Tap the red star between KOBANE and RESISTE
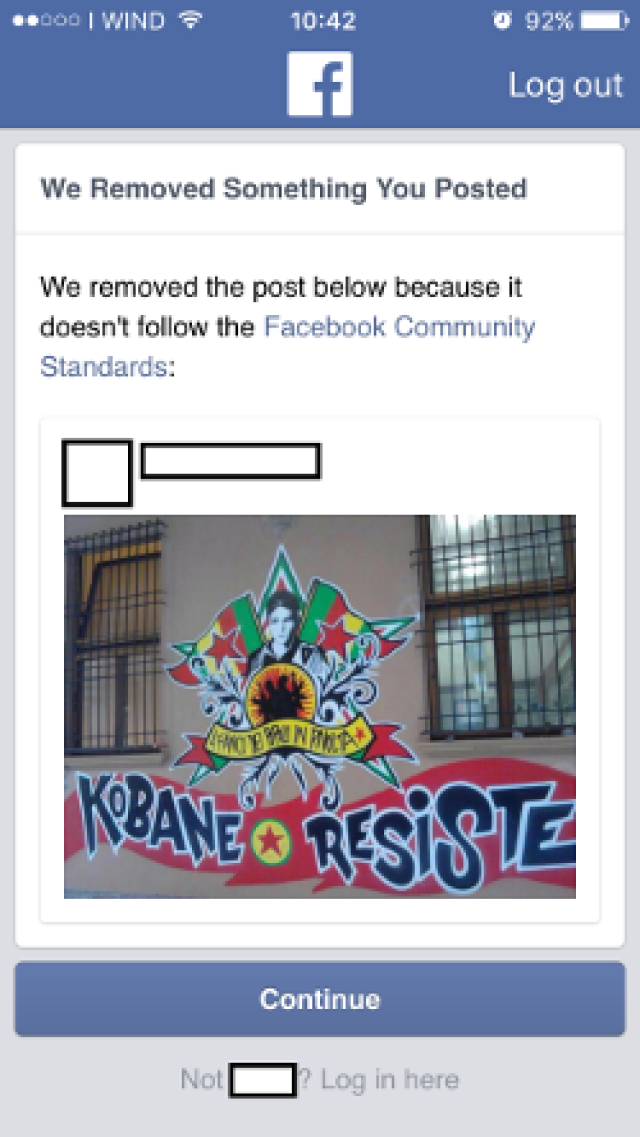 270,842
